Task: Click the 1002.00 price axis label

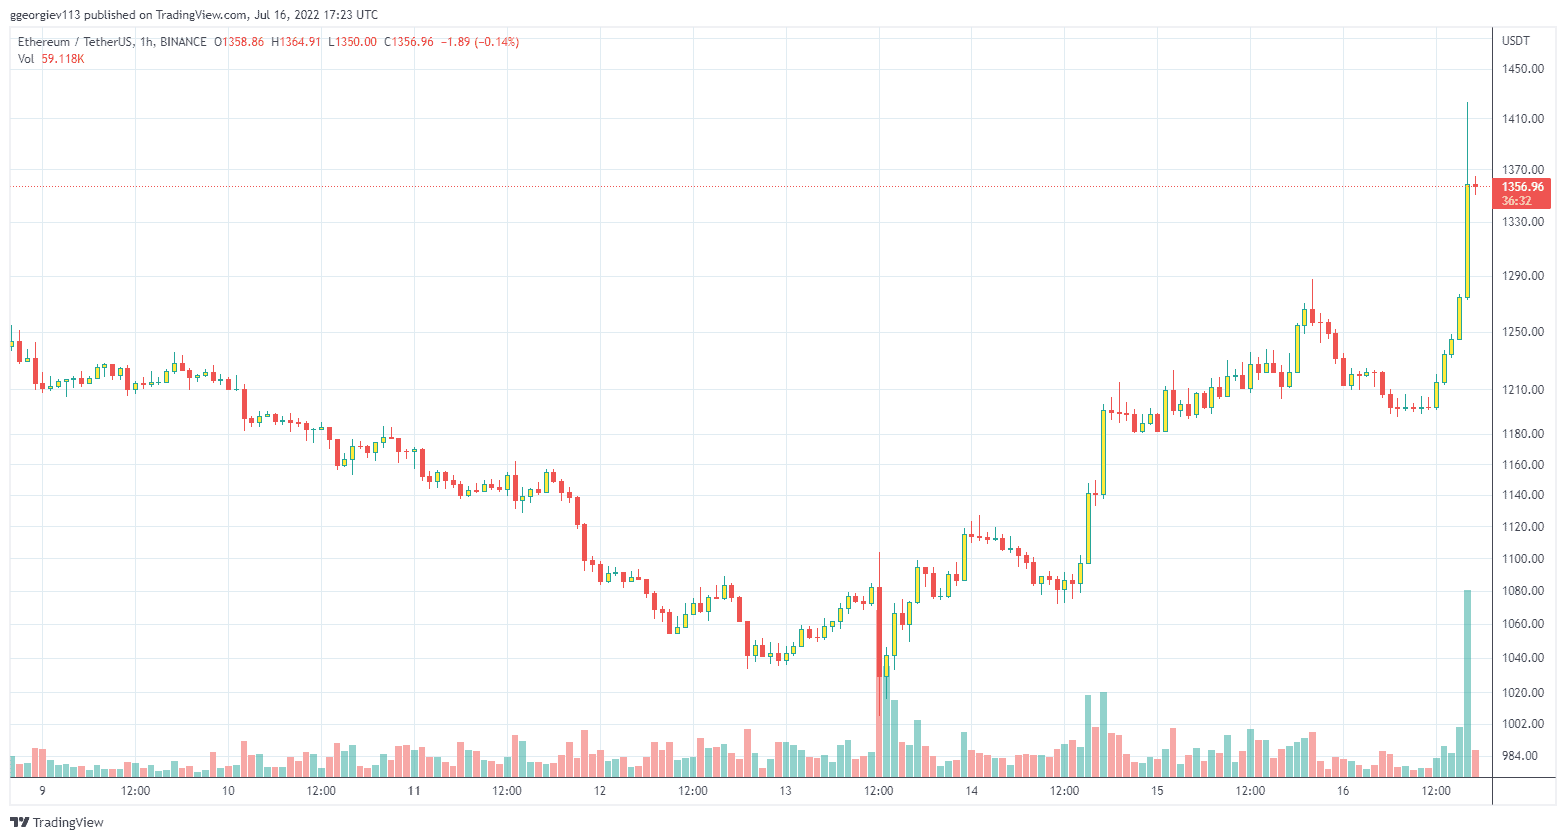Action: [1523, 724]
